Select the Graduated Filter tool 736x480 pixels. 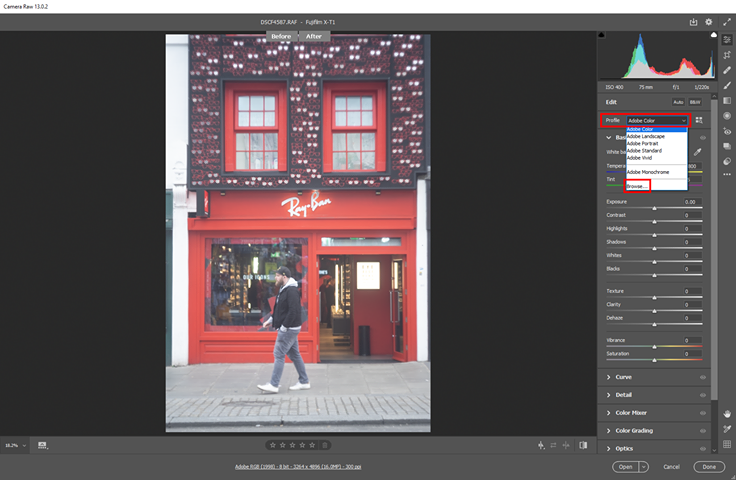727,100
